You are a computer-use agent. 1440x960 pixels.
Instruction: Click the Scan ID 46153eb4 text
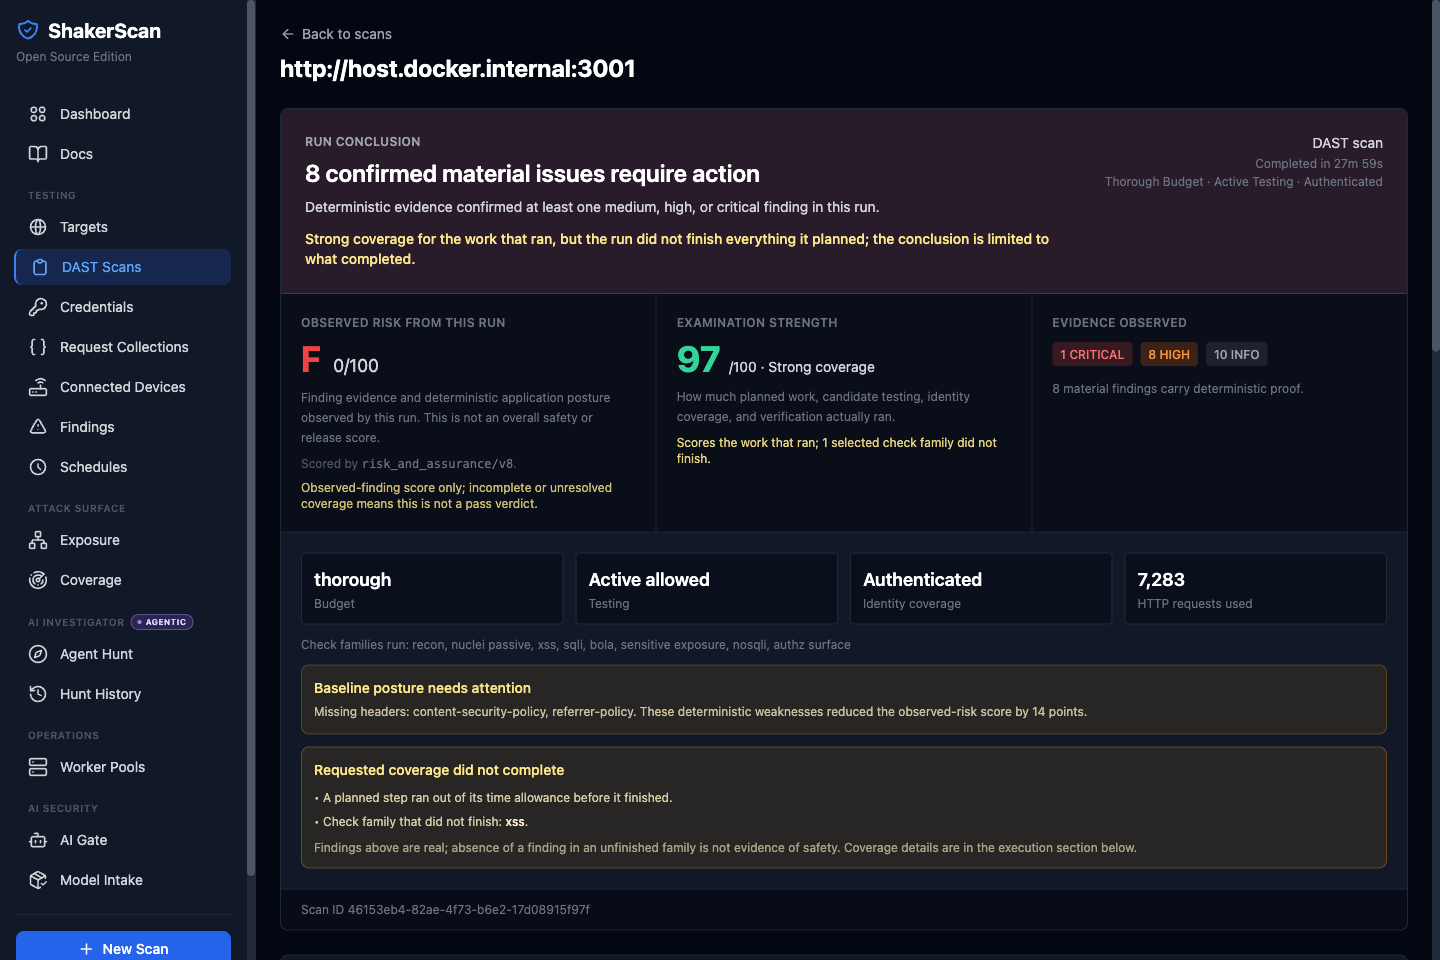[x=445, y=910]
